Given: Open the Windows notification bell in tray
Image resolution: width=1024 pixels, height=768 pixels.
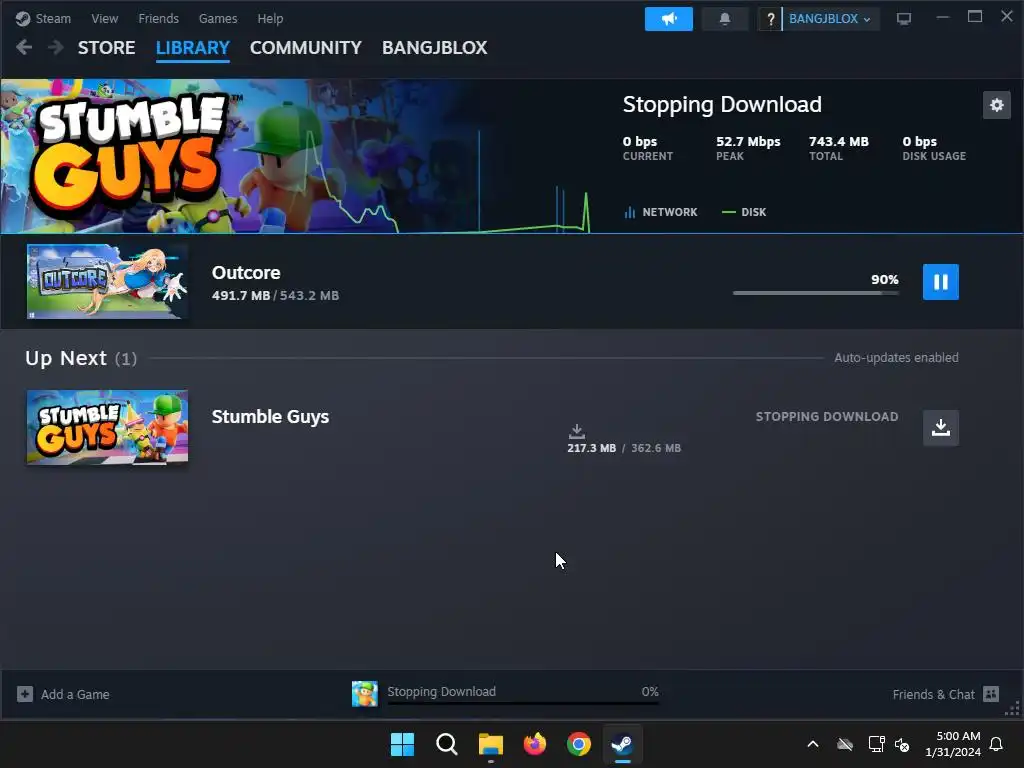Looking at the screenshot, I should (996, 744).
